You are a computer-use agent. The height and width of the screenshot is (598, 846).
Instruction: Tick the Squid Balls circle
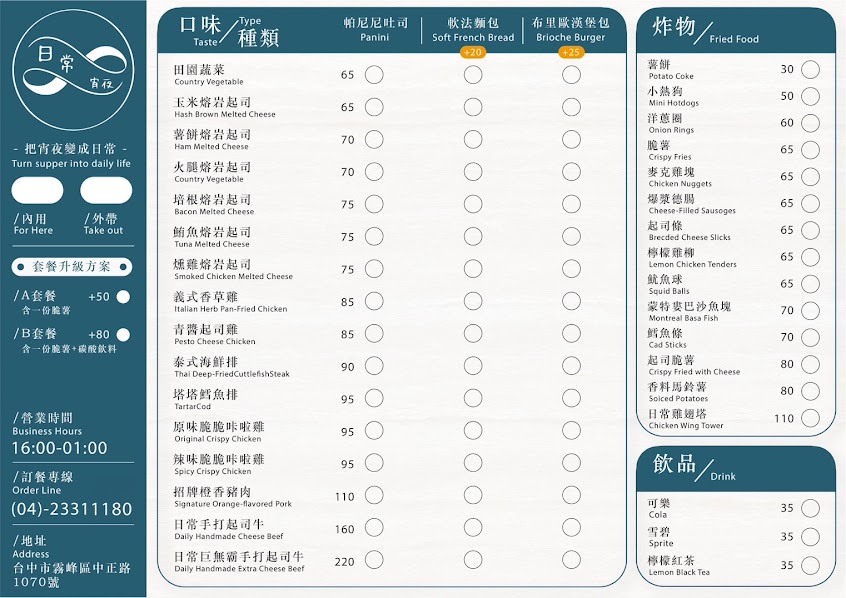click(810, 284)
